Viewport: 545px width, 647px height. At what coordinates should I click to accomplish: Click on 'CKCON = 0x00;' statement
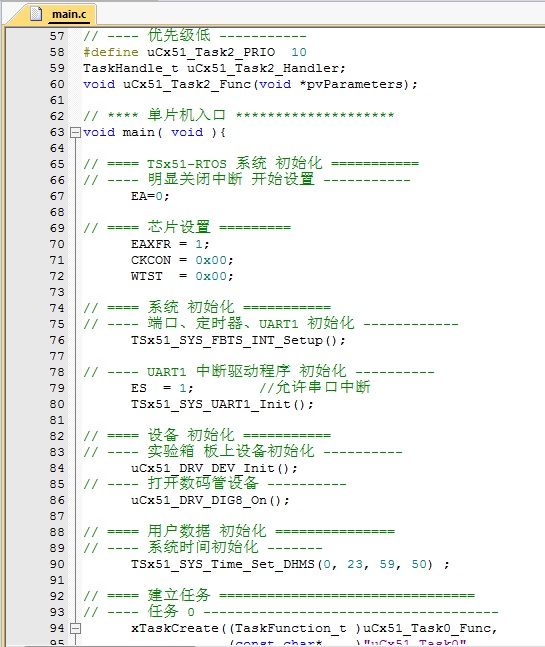[x=182, y=260]
